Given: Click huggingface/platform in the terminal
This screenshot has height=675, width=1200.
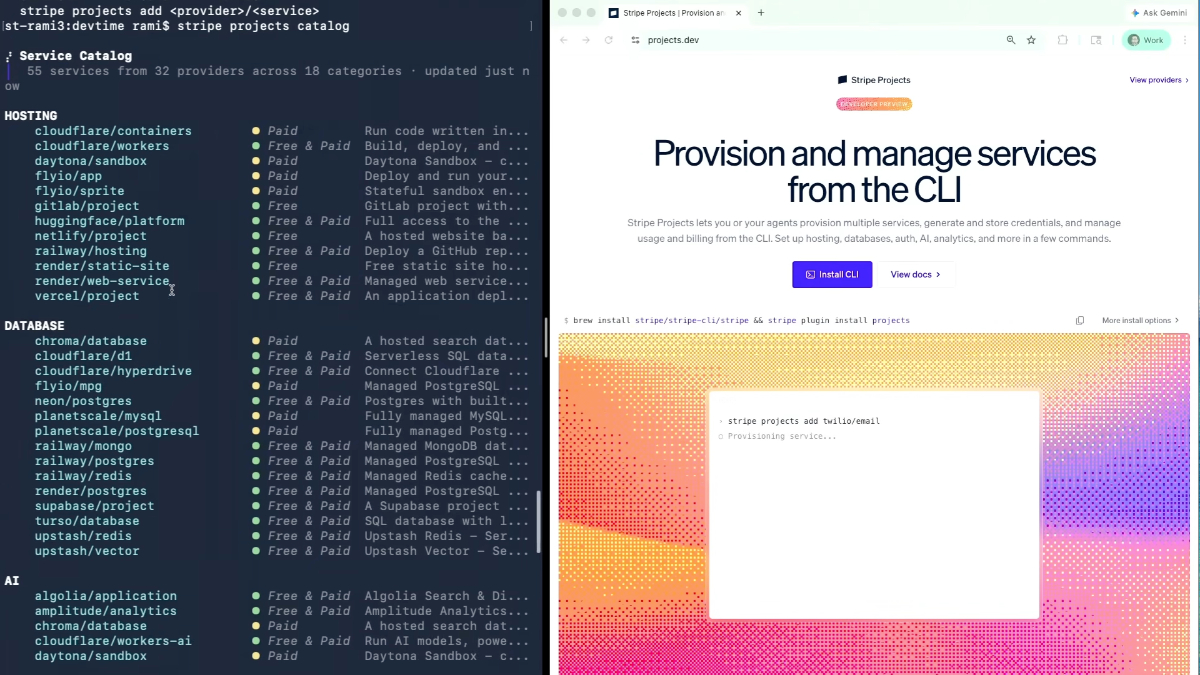Looking at the screenshot, I should click(109, 221).
